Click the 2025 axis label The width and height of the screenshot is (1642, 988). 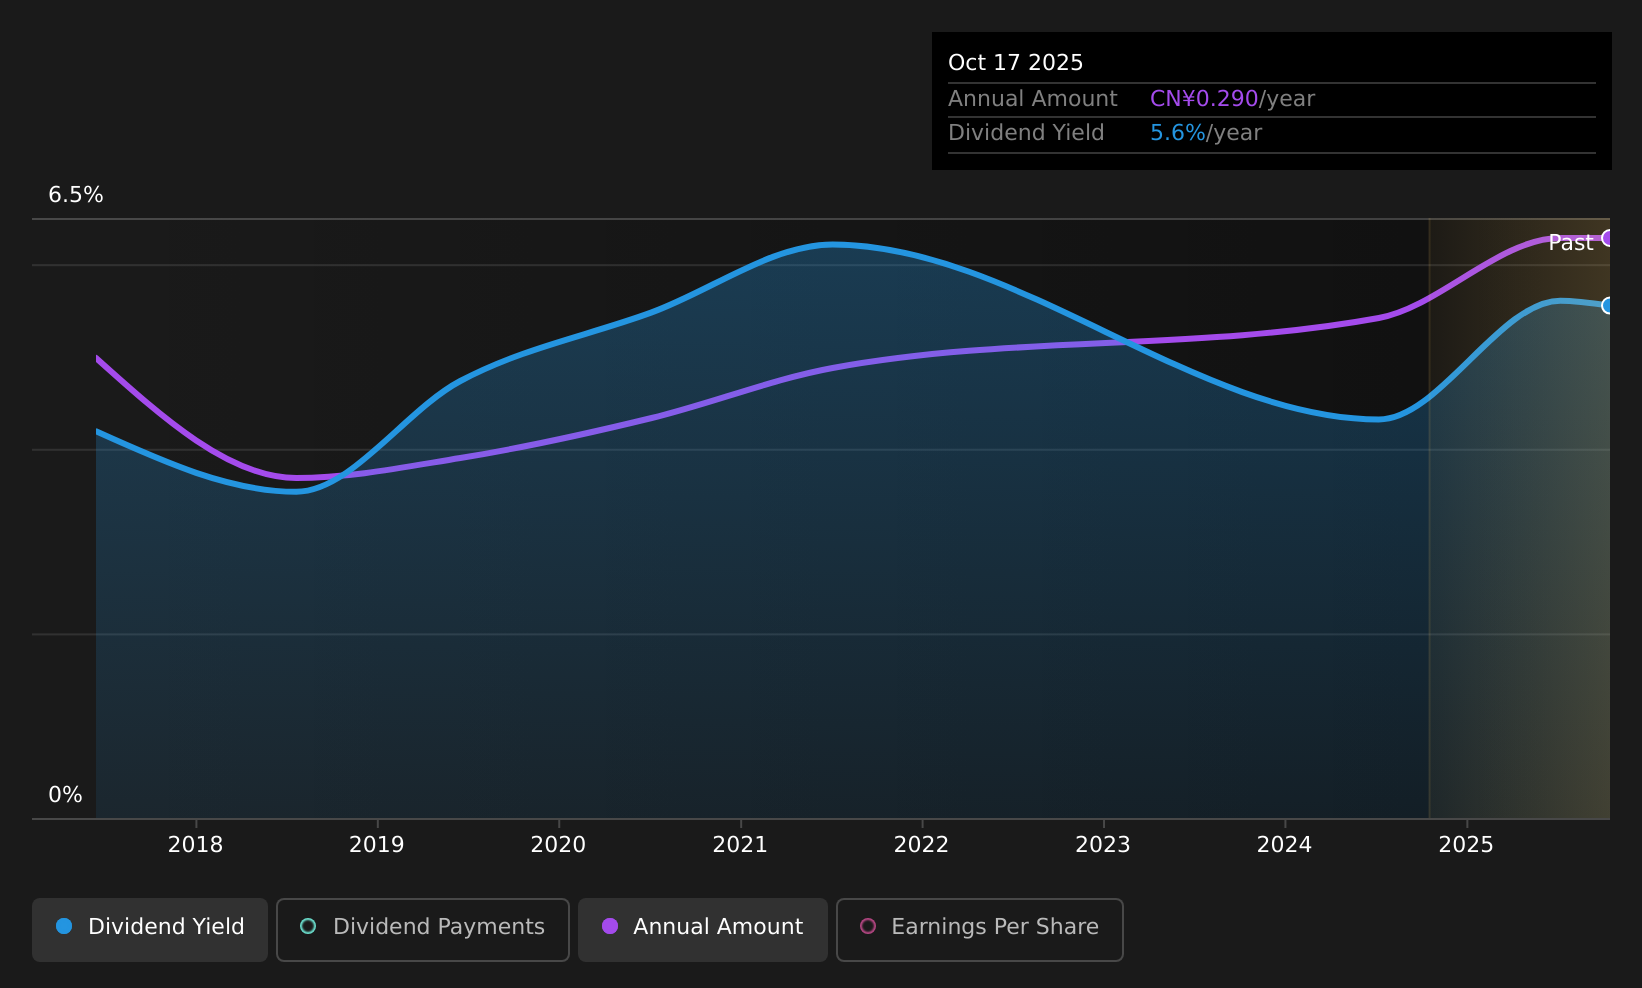click(x=1466, y=845)
